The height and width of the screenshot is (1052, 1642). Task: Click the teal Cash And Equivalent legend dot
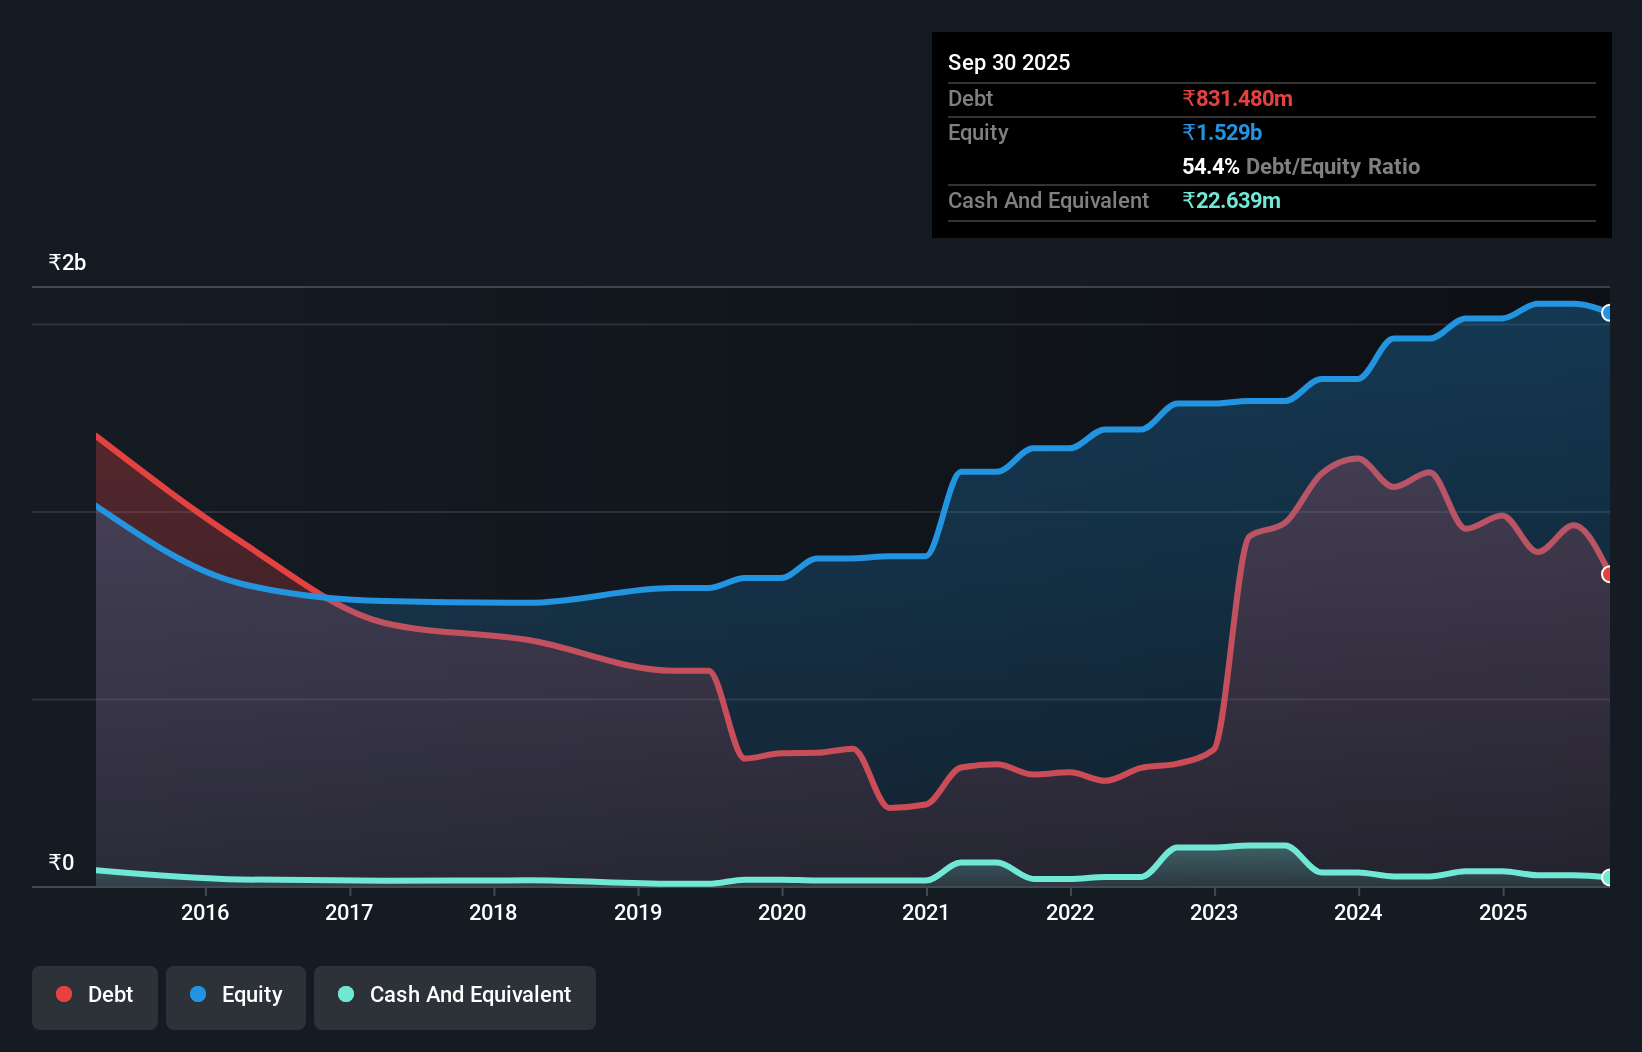pos(345,994)
